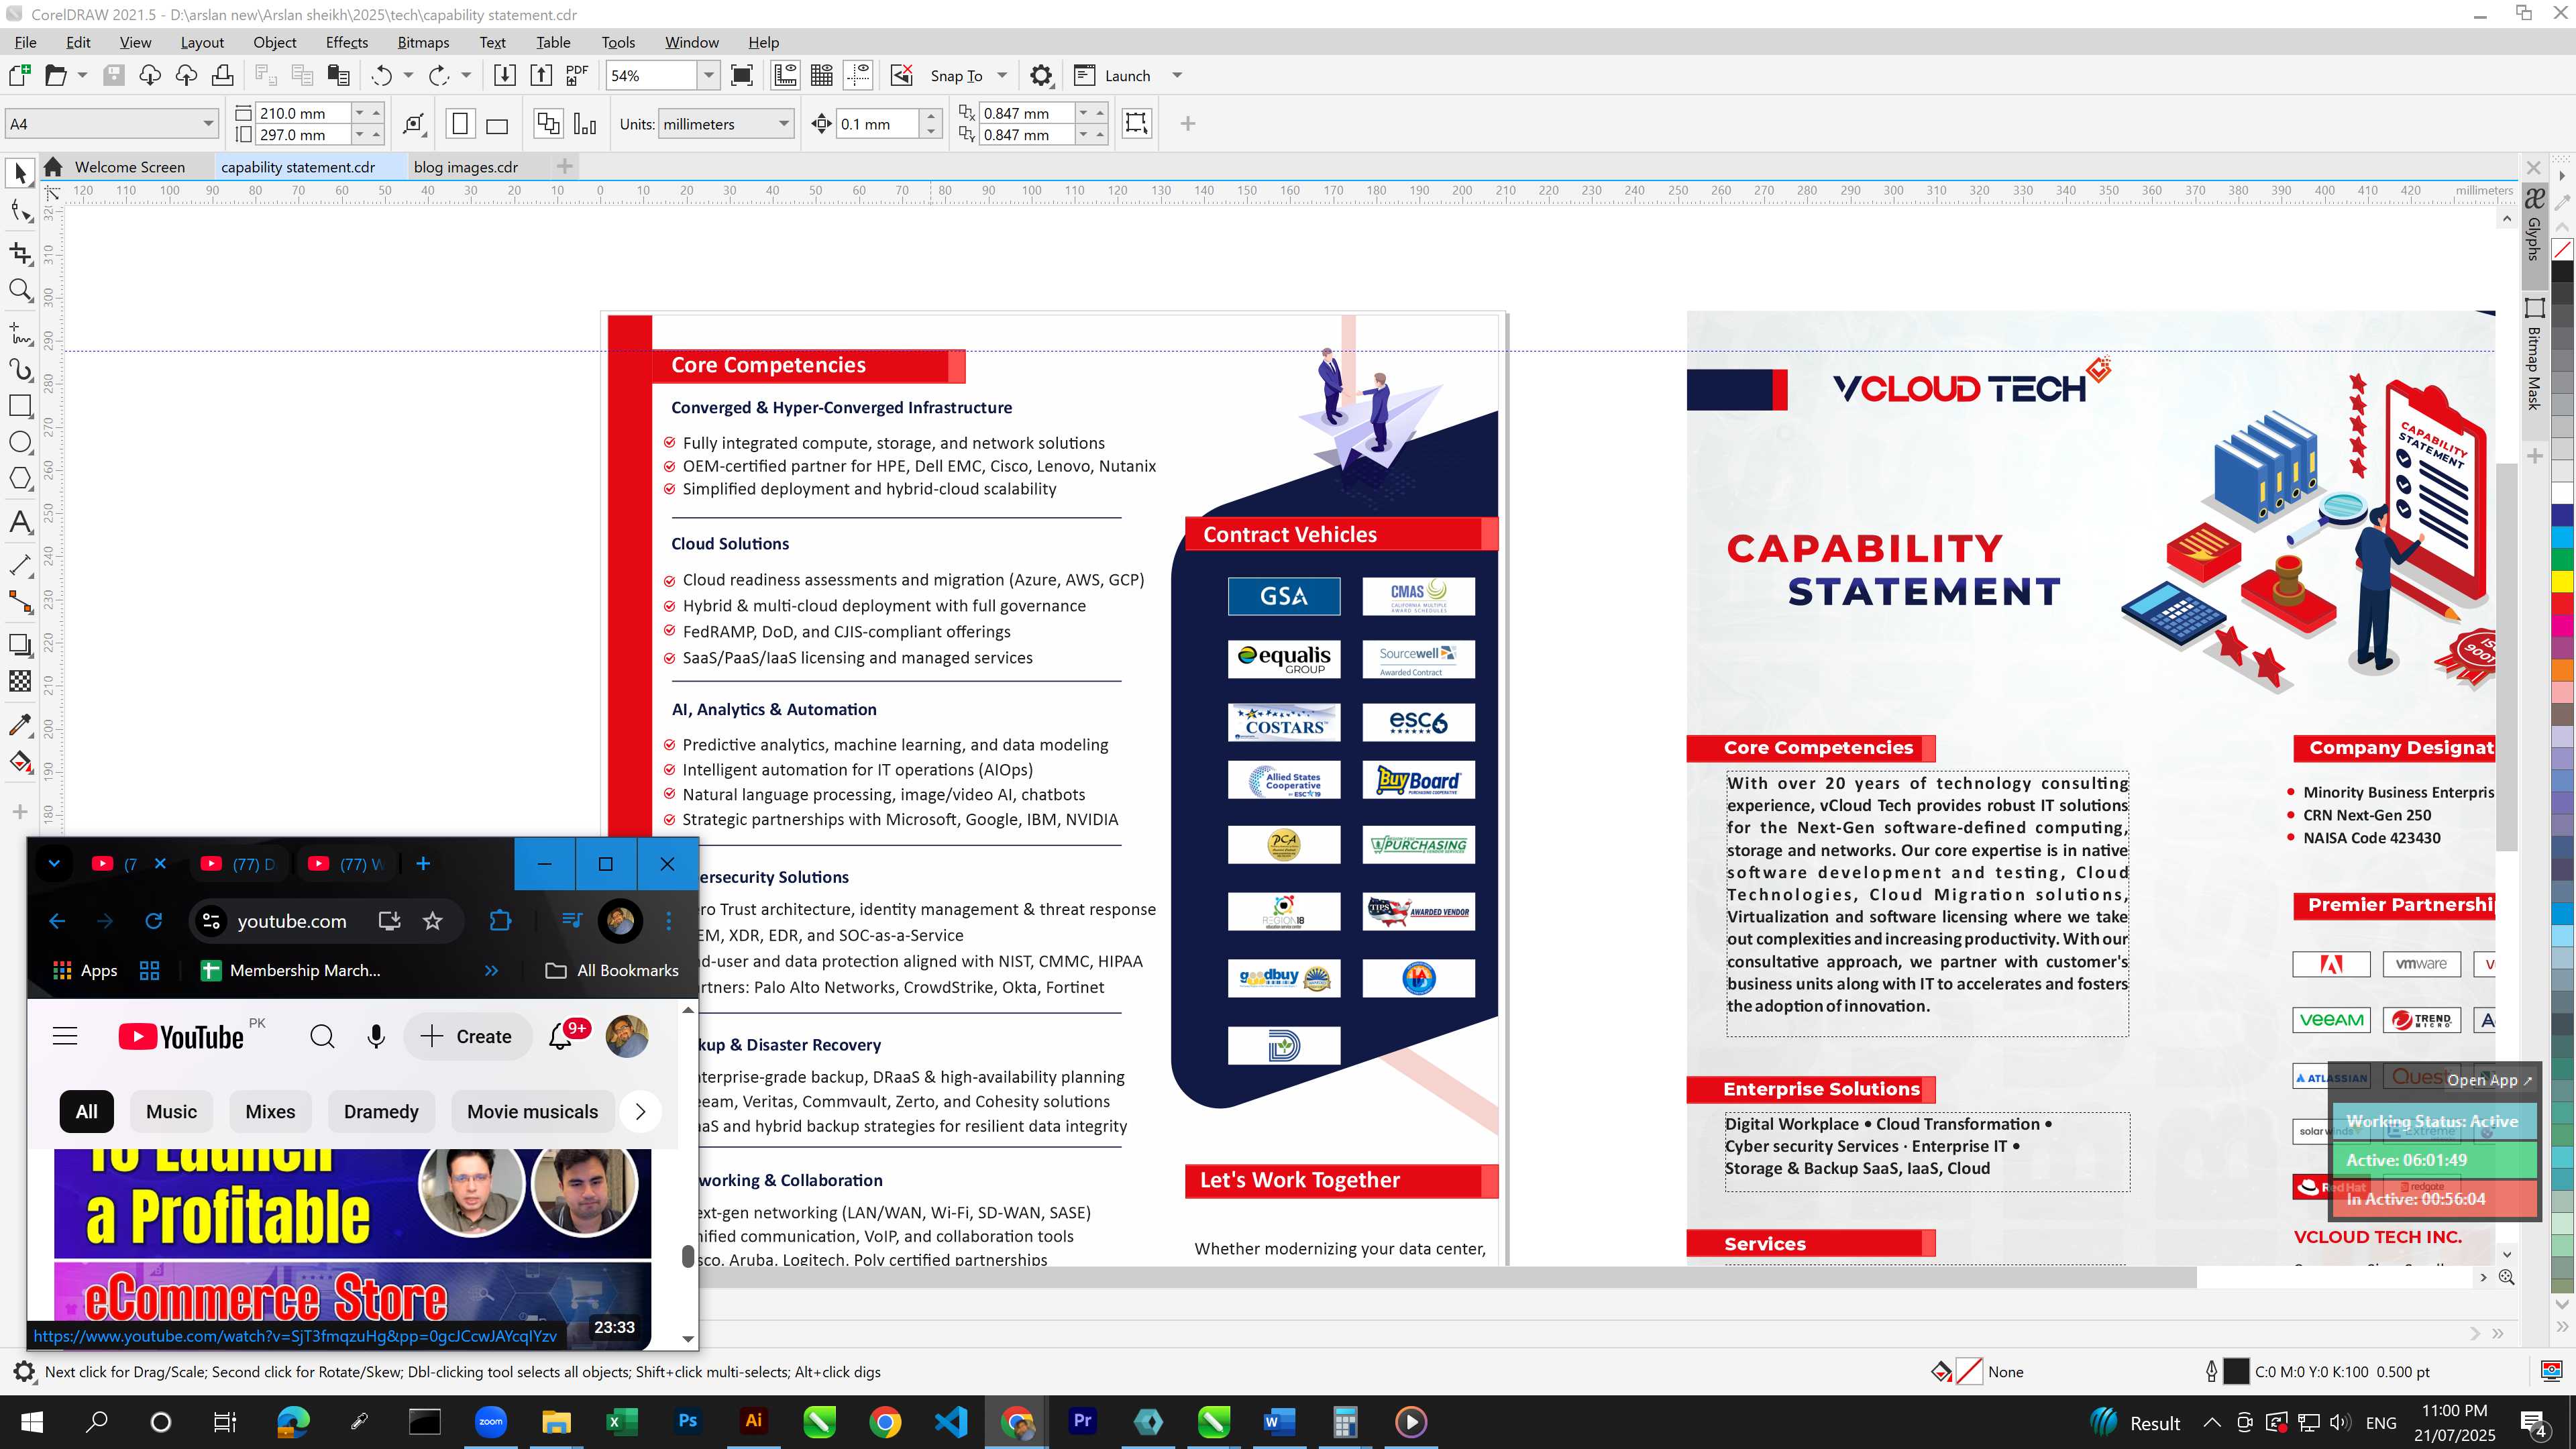Toggle Show guidelines button

[x=859, y=76]
